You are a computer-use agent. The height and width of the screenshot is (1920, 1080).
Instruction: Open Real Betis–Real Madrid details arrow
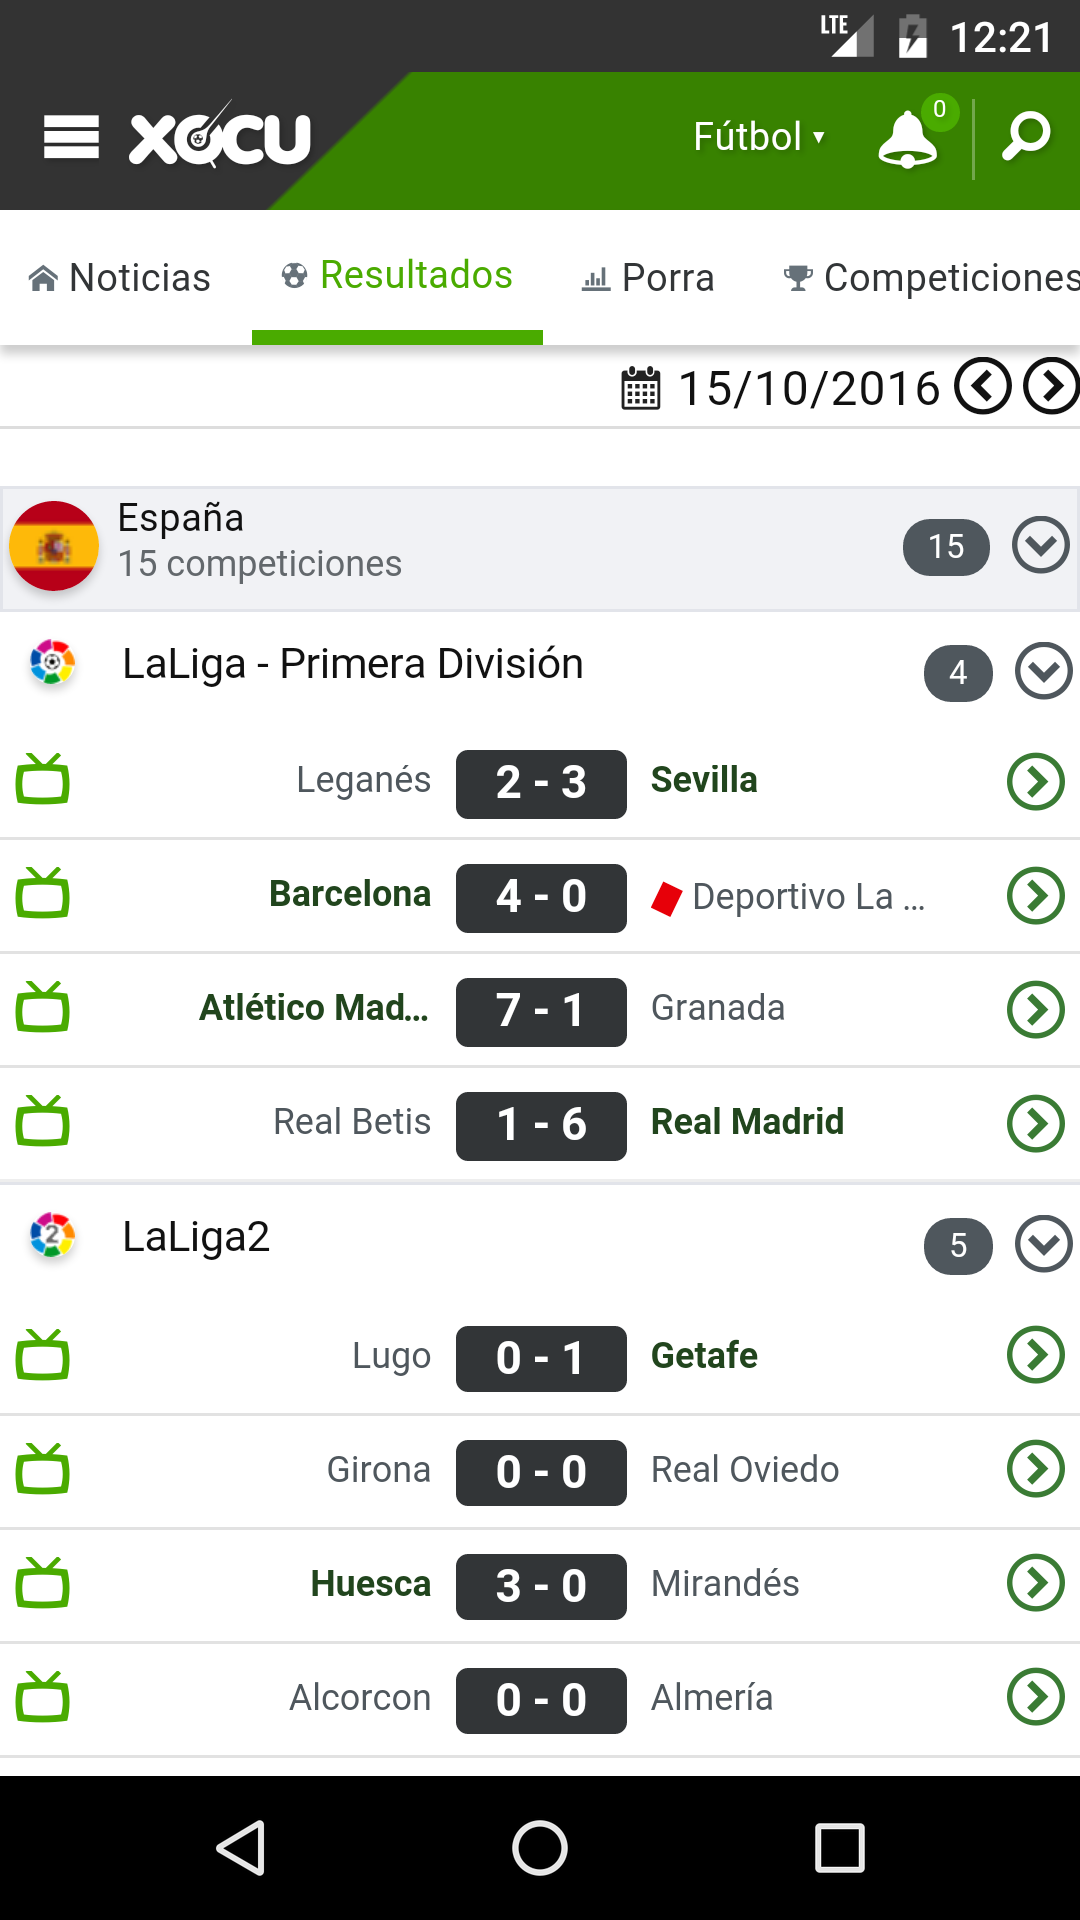[x=1035, y=1124]
